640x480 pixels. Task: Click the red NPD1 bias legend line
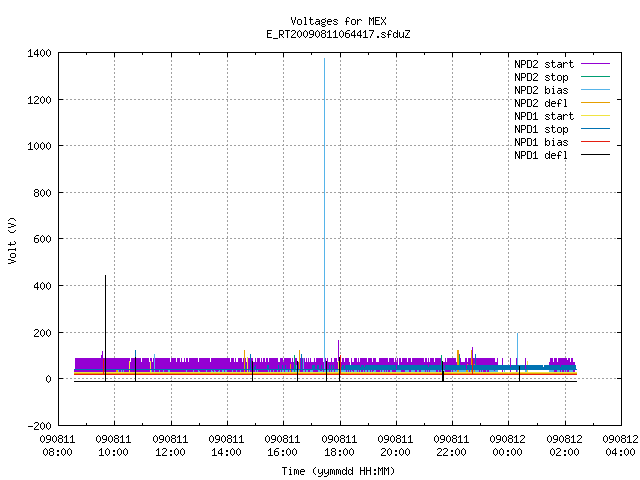pyautogui.click(x=595, y=142)
